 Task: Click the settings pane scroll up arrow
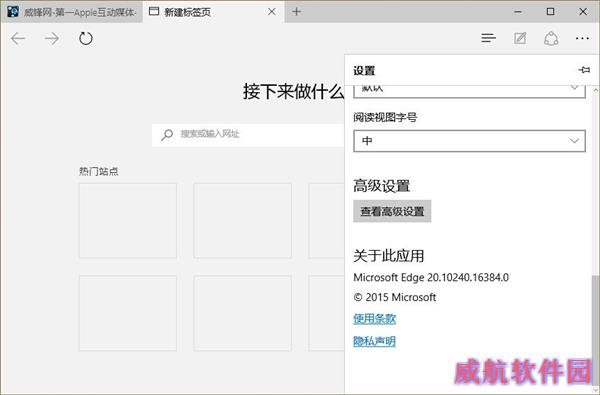click(595, 90)
